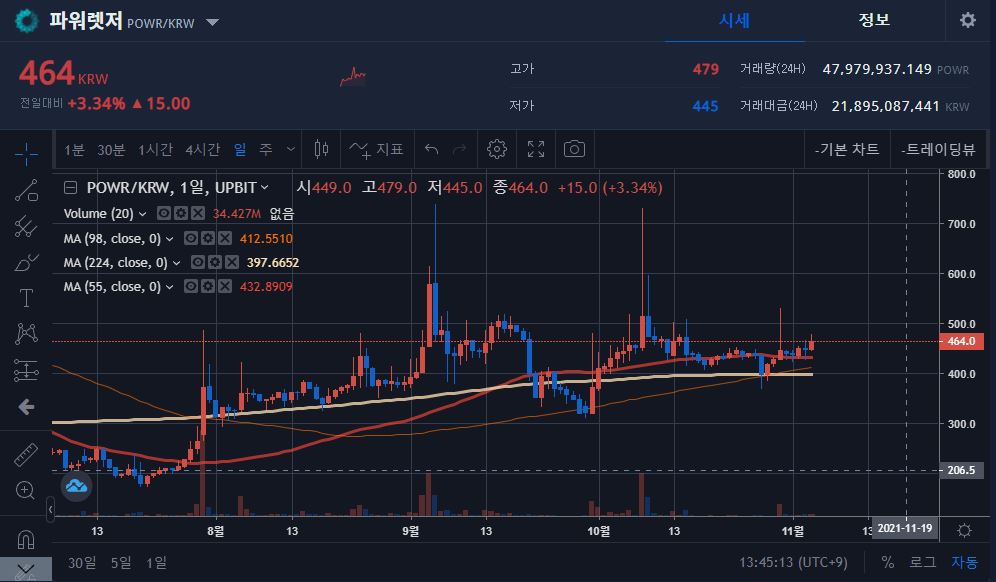Expand Volume (20) indicator options arrow

pyautogui.click(x=142, y=214)
